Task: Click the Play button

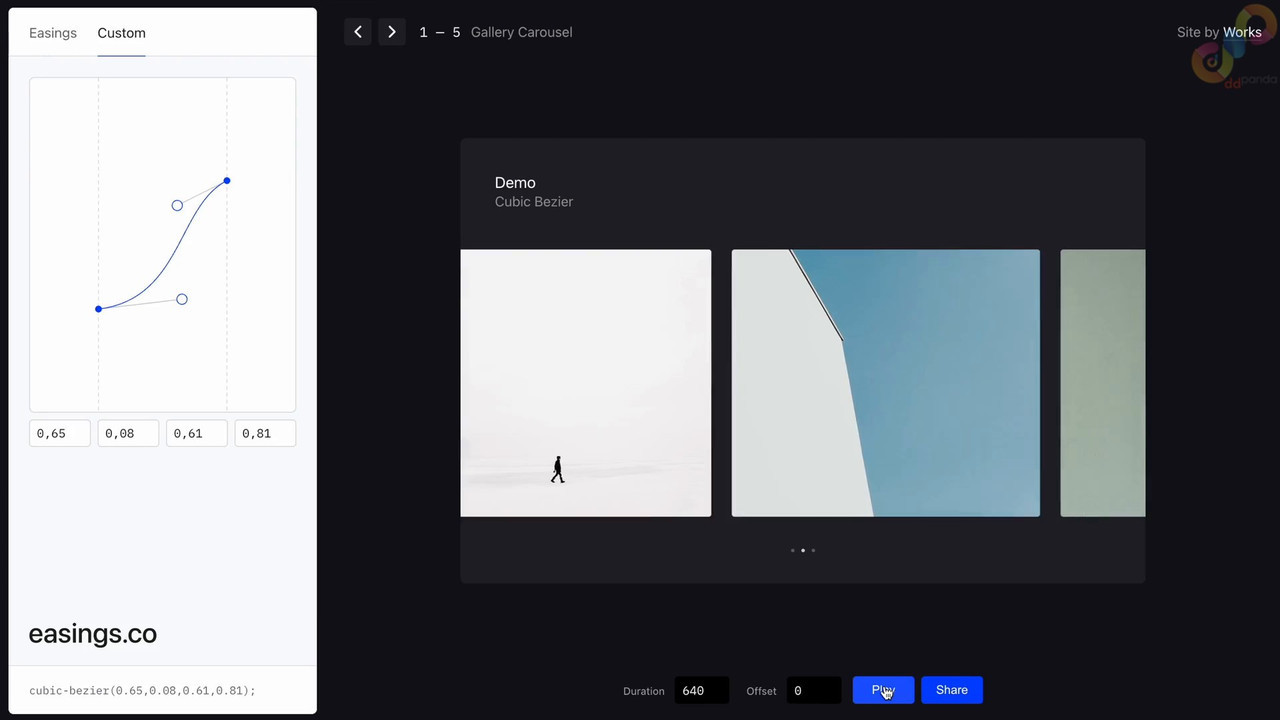Action: tap(883, 690)
